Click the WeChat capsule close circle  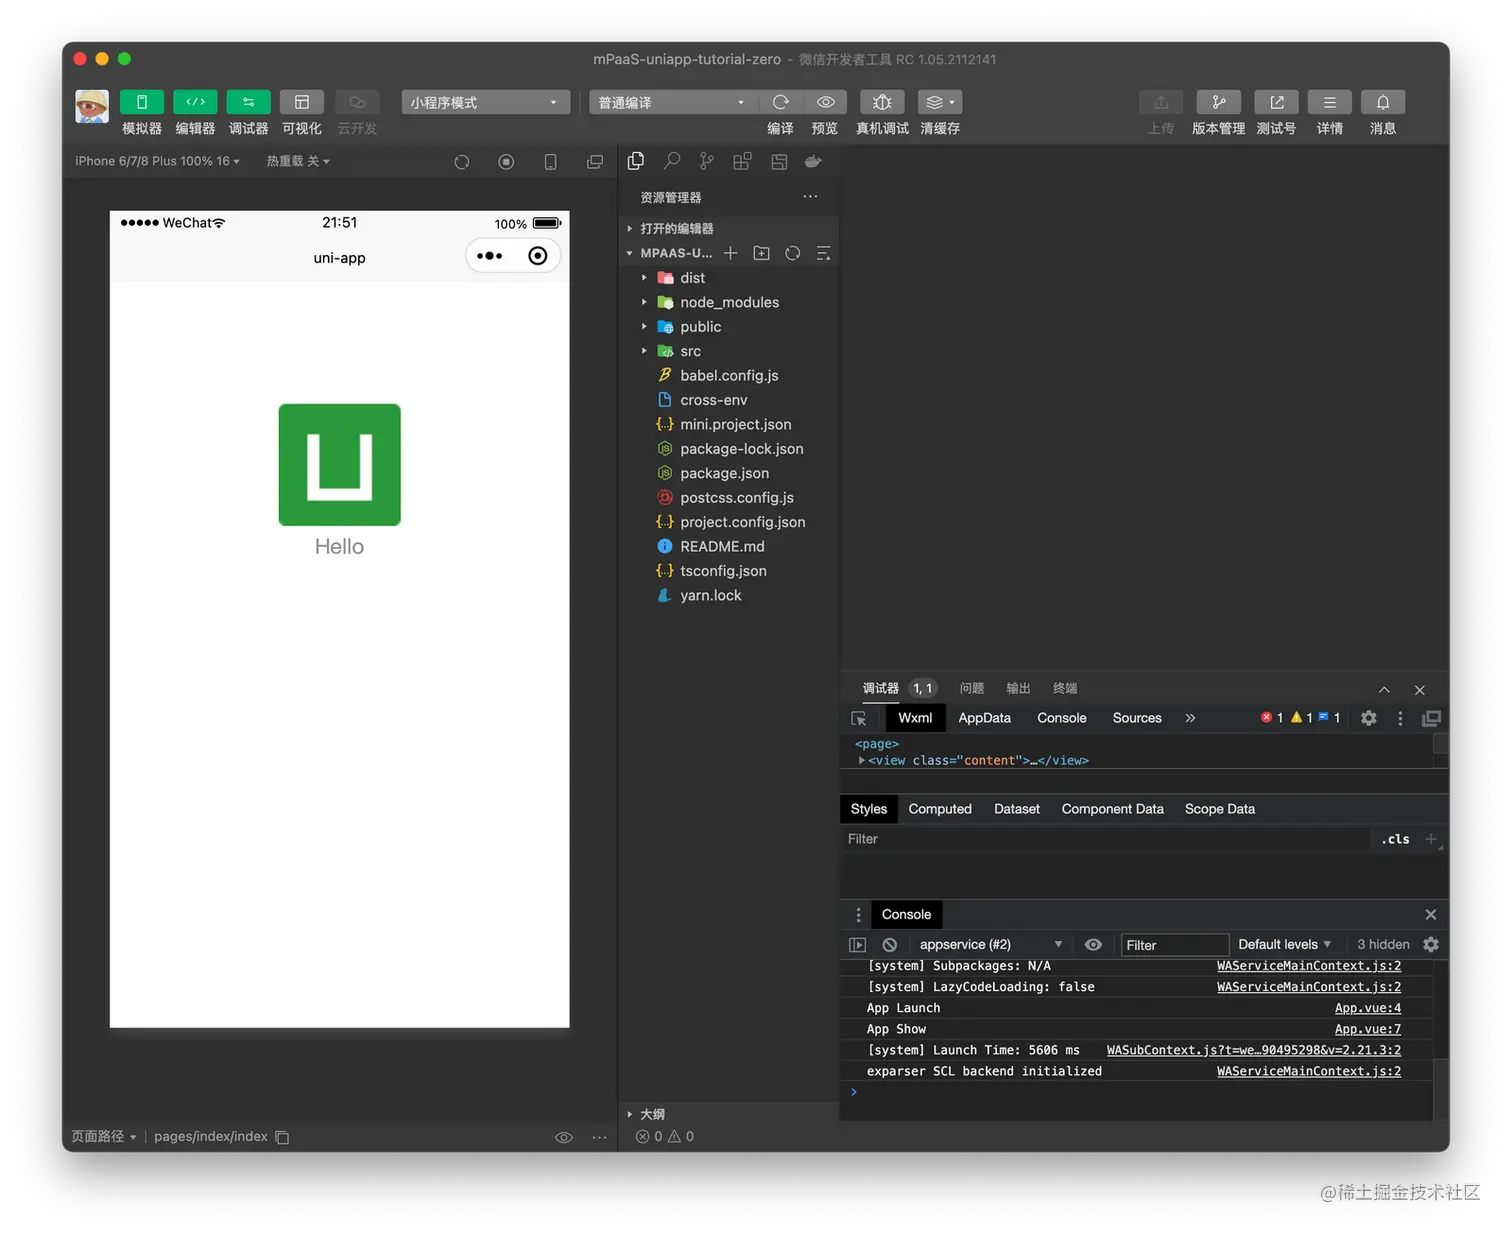point(538,256)
